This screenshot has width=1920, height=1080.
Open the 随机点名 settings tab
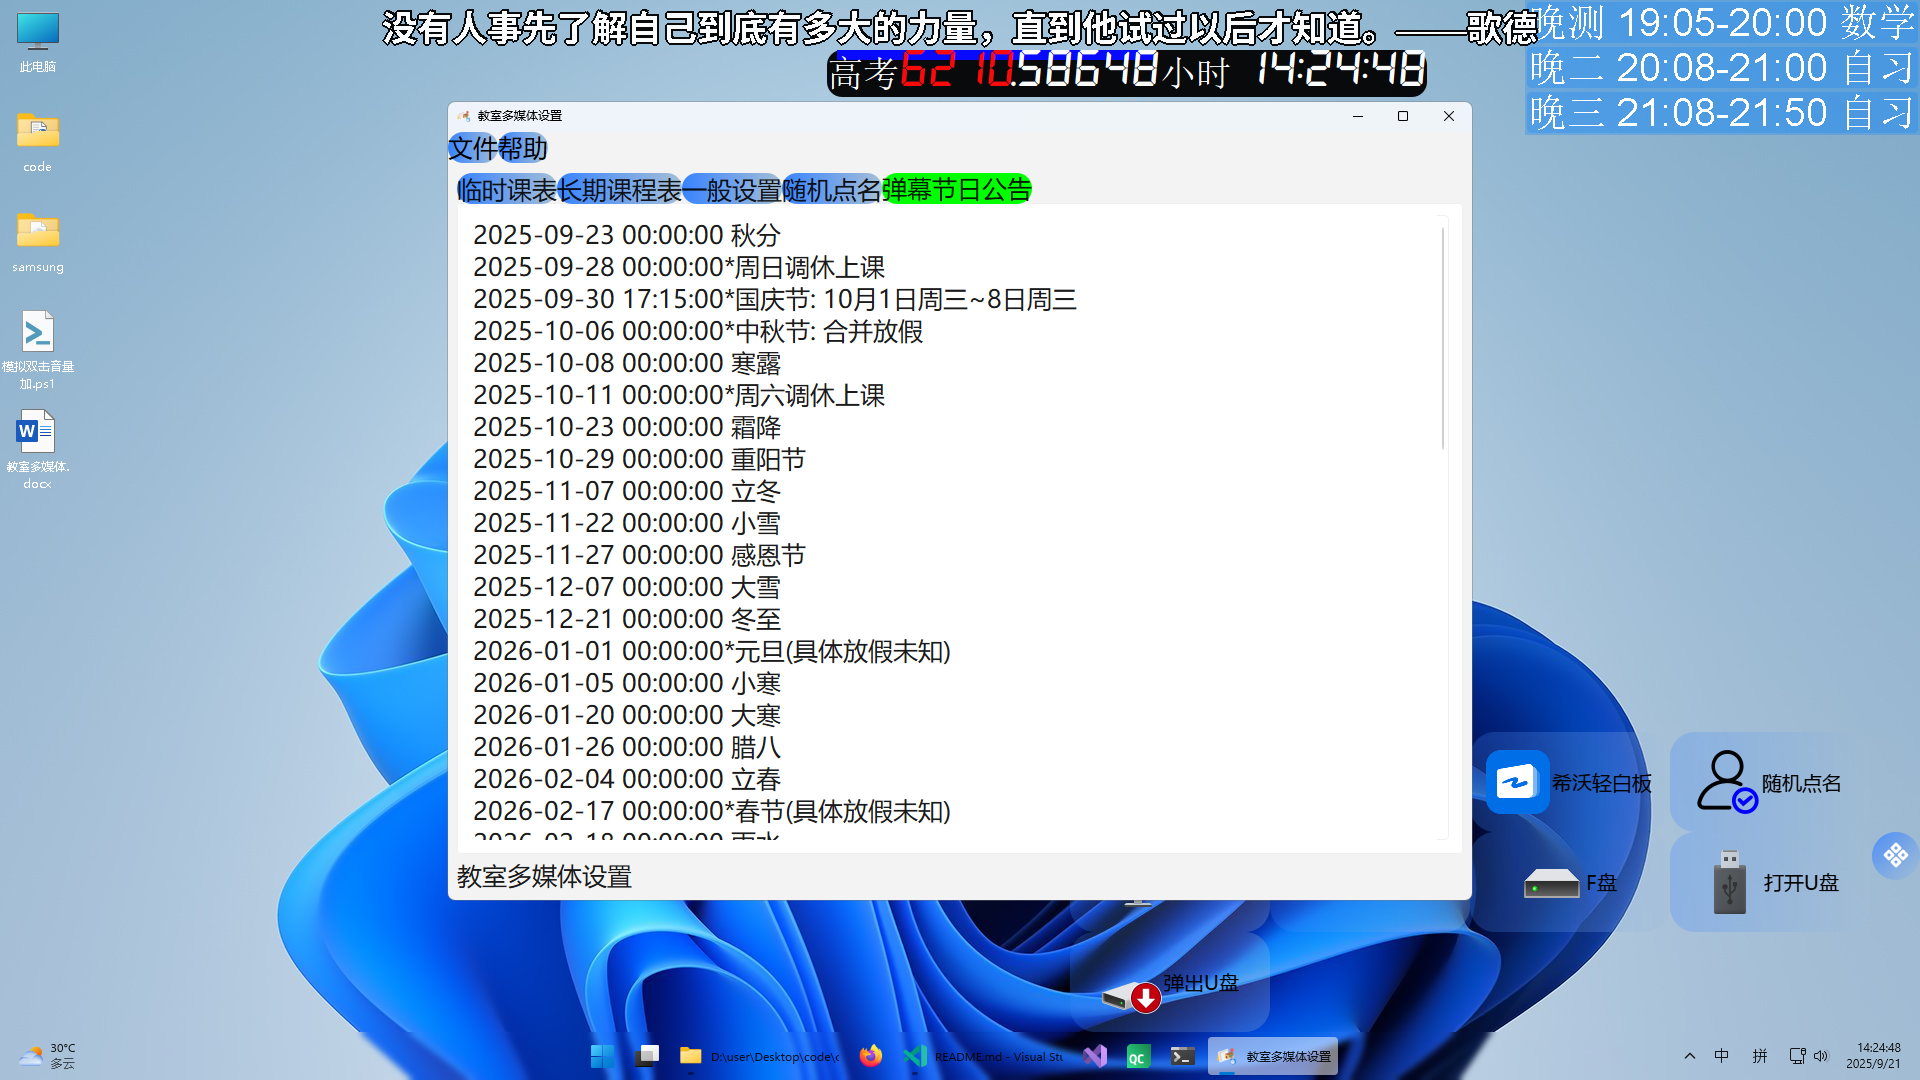831,190
